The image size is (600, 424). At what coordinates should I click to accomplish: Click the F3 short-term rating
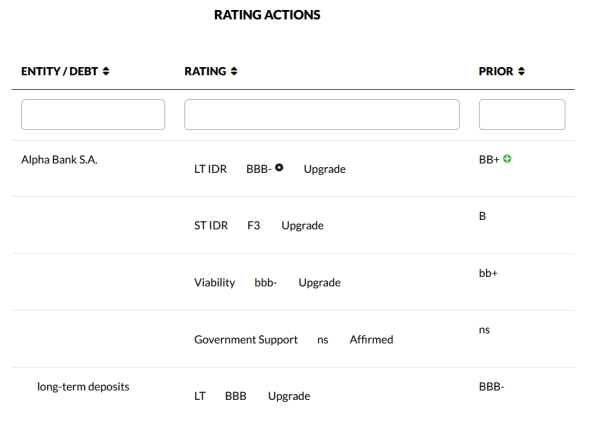pyautogui.click(x=254, y=226)
